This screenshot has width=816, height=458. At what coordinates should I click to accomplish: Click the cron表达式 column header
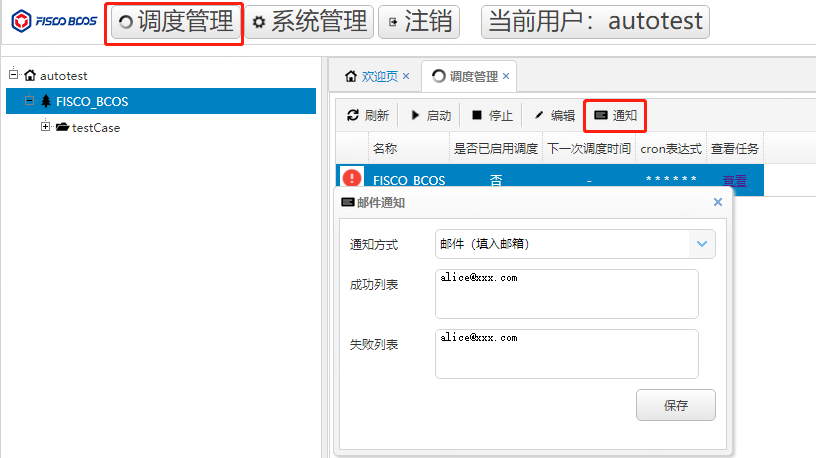click(x=671, y=149)
